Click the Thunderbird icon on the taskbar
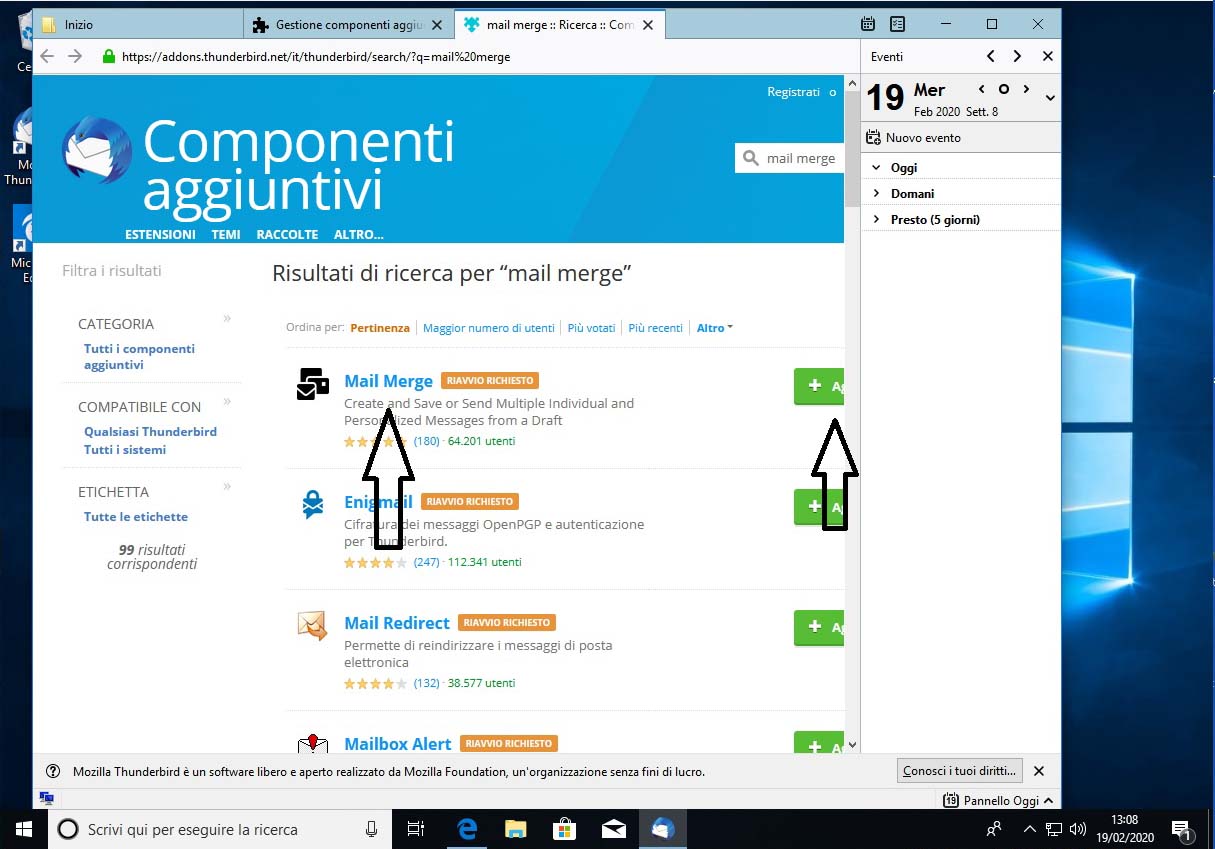Viewport: 1215px width, 849px height. click(662, 829)
